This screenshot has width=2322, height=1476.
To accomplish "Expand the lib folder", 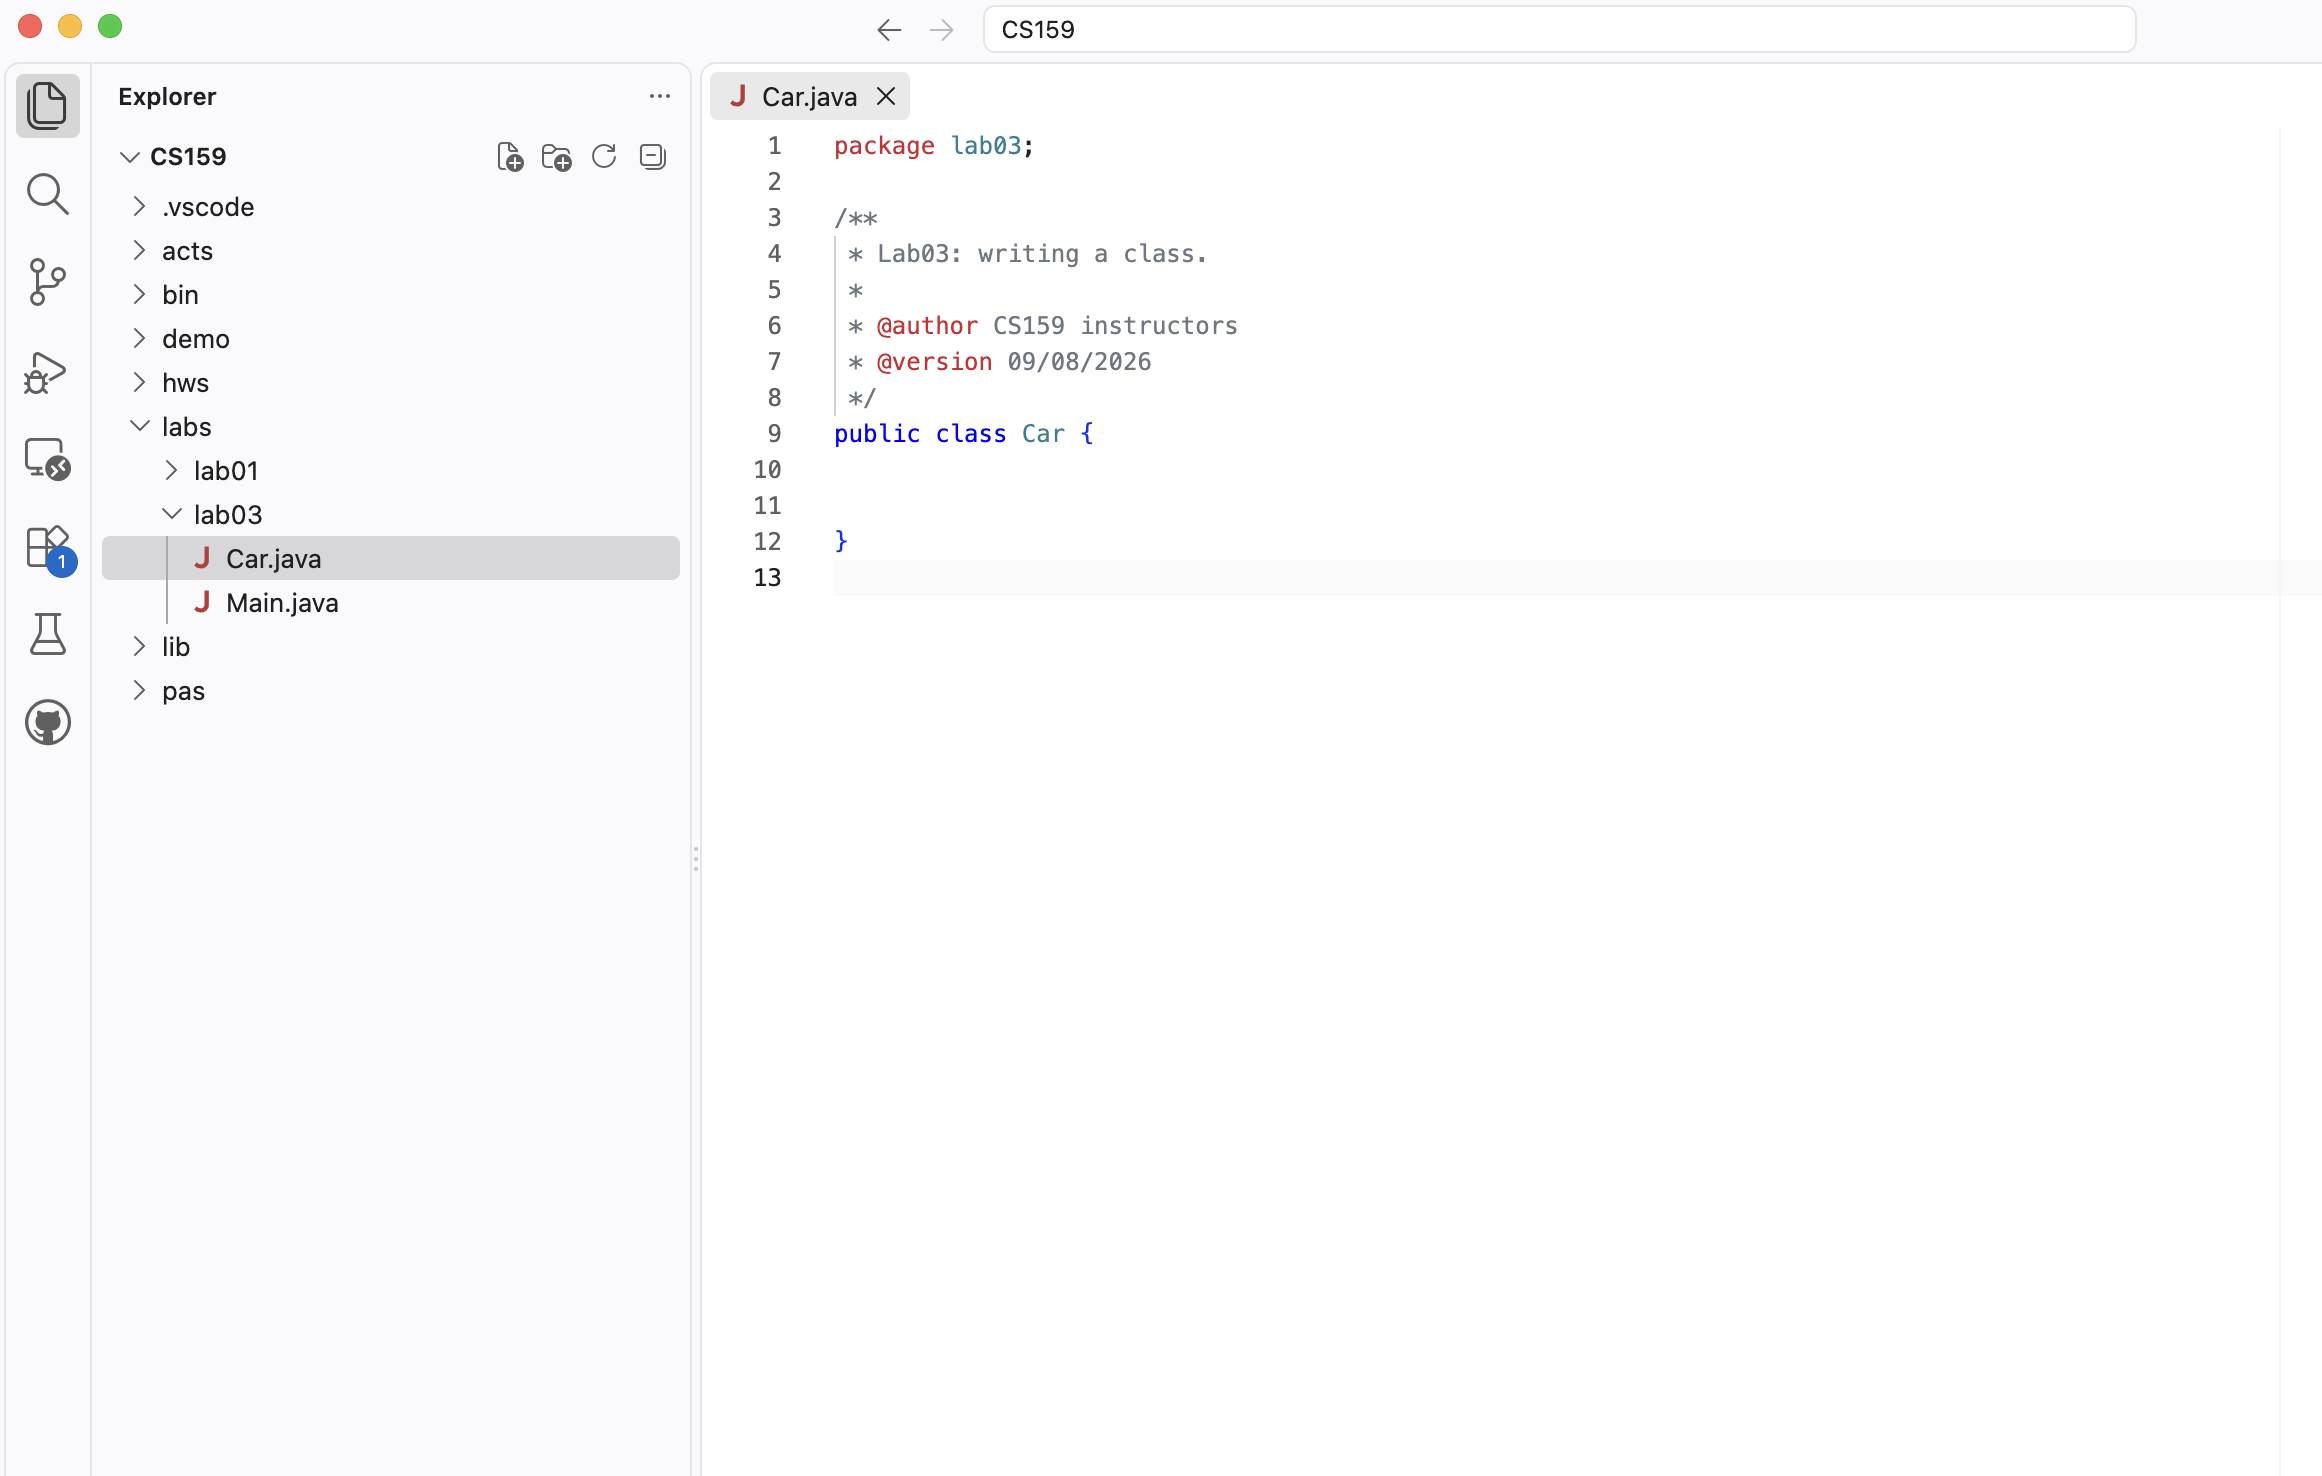I will click(x=139, y=646).
